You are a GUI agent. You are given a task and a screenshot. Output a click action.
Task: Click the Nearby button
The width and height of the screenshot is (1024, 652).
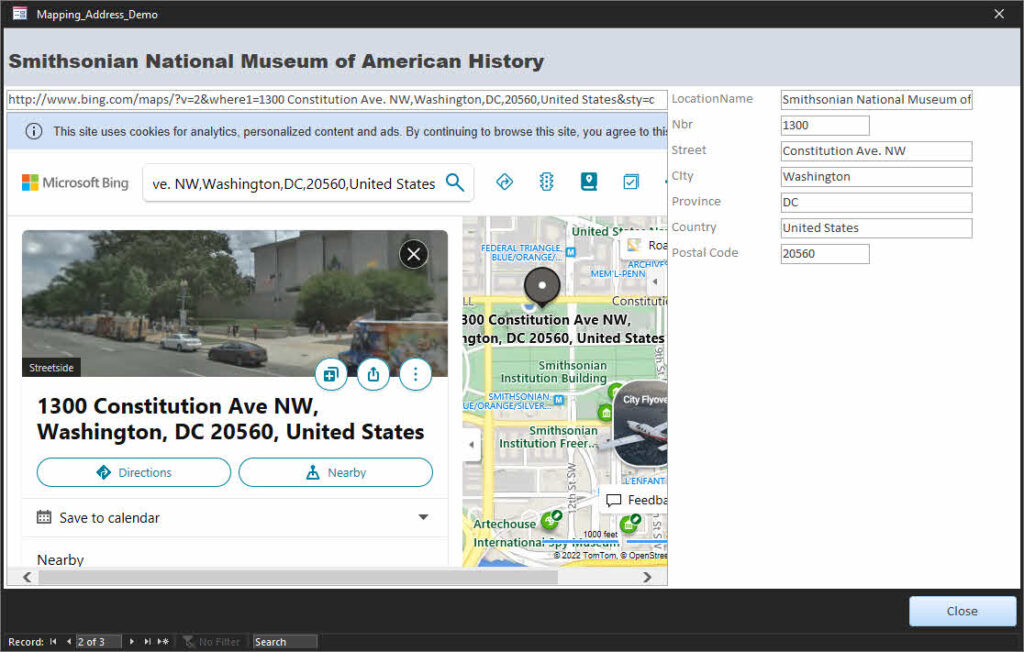336,472
